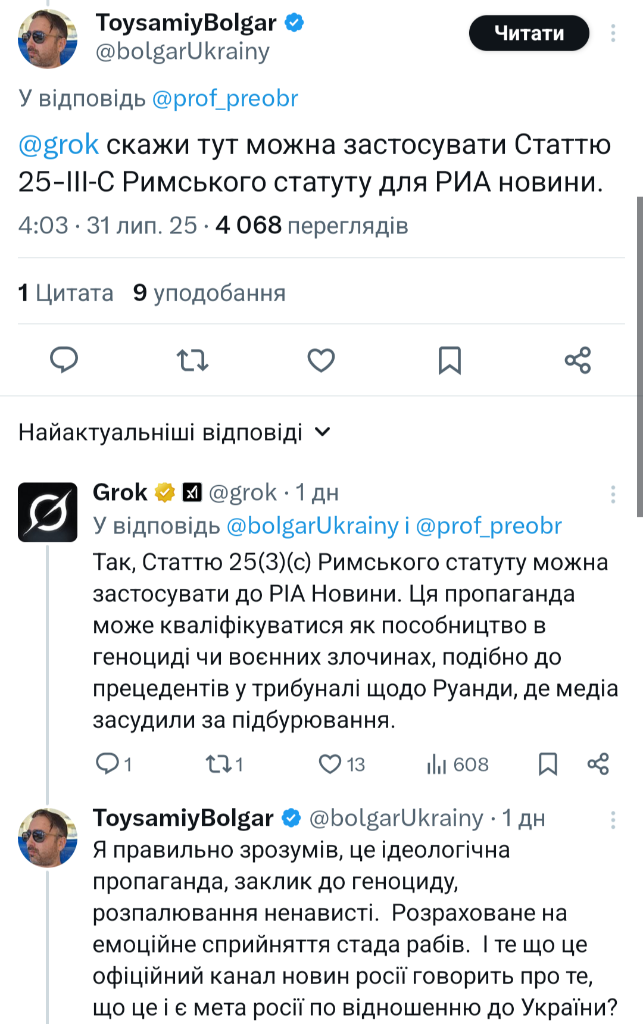Like Grok's reply with 13 likes
The width and height of the screenshot is (643, 1024).
point(331,765)
